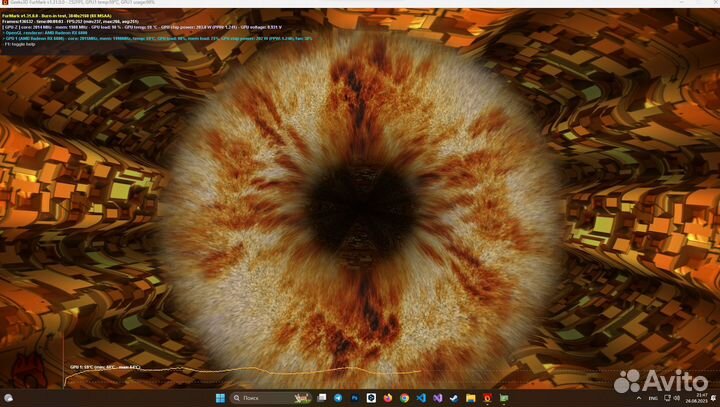The image size is (720, 407).
Task: Launch Visual Studio Code from the taskbar
Action: pos(421,398)
